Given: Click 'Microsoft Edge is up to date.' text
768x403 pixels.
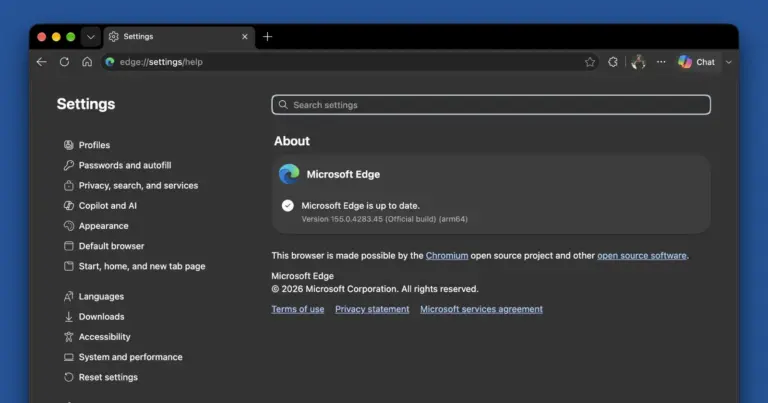Looking at the screenshot, I should pyautogui.click(x=360, y=206).
